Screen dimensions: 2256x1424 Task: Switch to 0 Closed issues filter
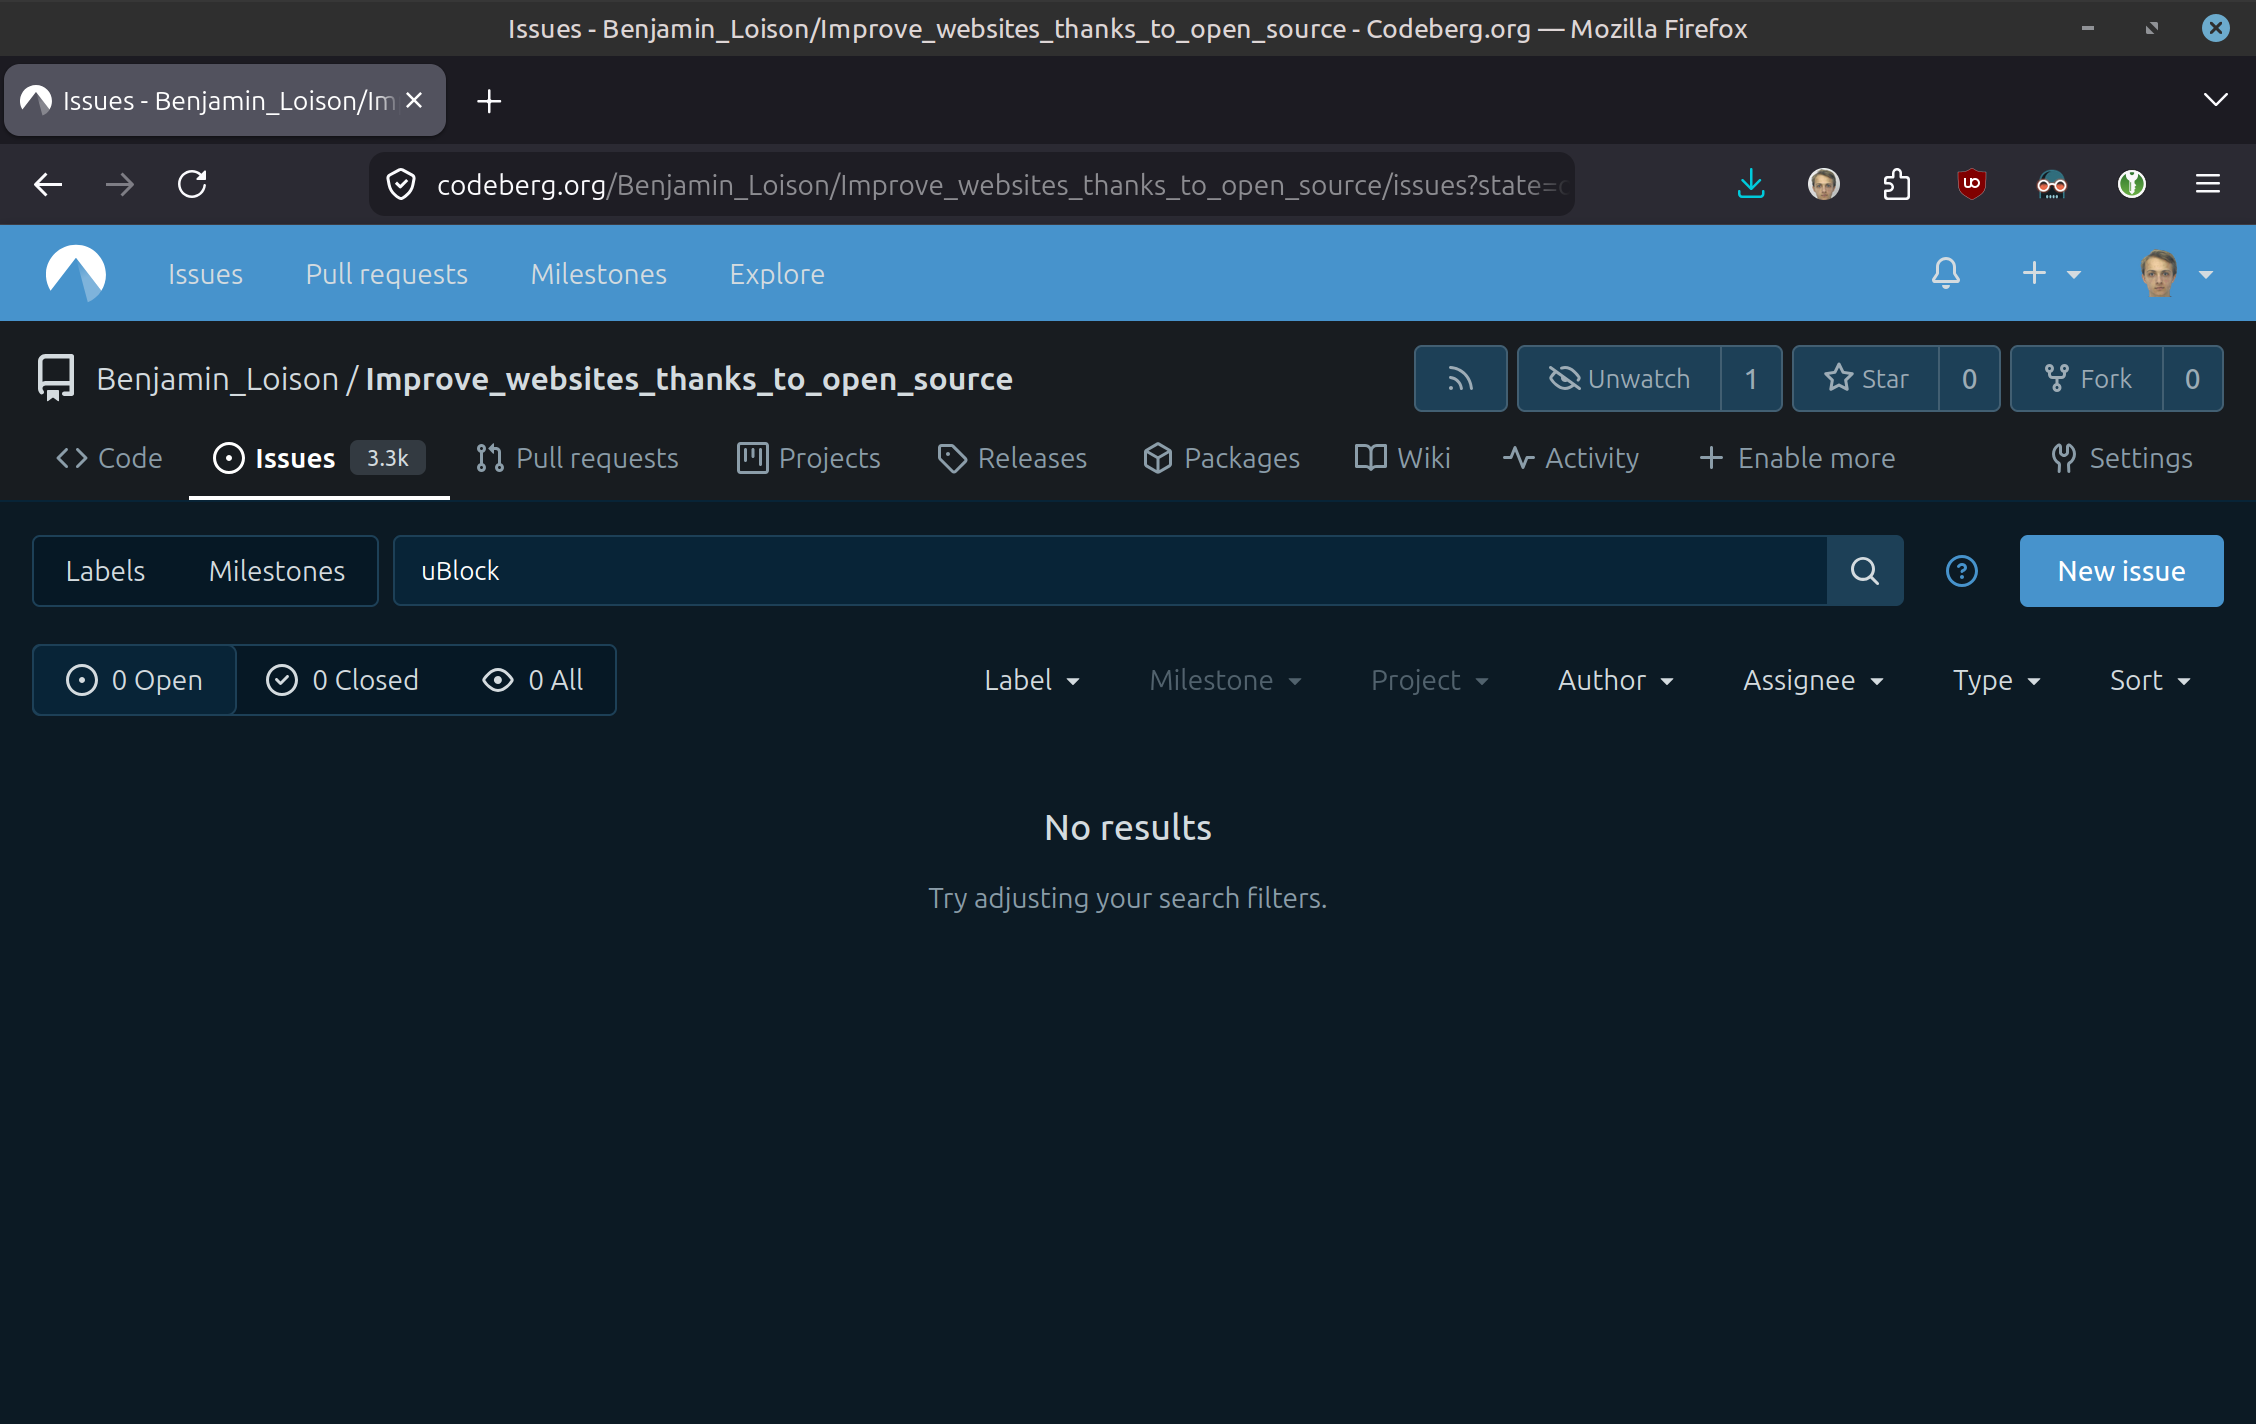pyautogui.click(x=343, y=680)
